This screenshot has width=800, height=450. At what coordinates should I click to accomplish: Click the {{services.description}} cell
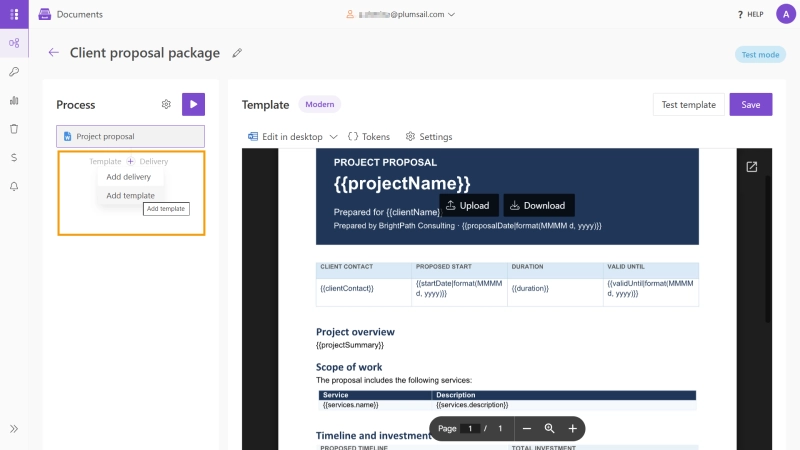564,405
